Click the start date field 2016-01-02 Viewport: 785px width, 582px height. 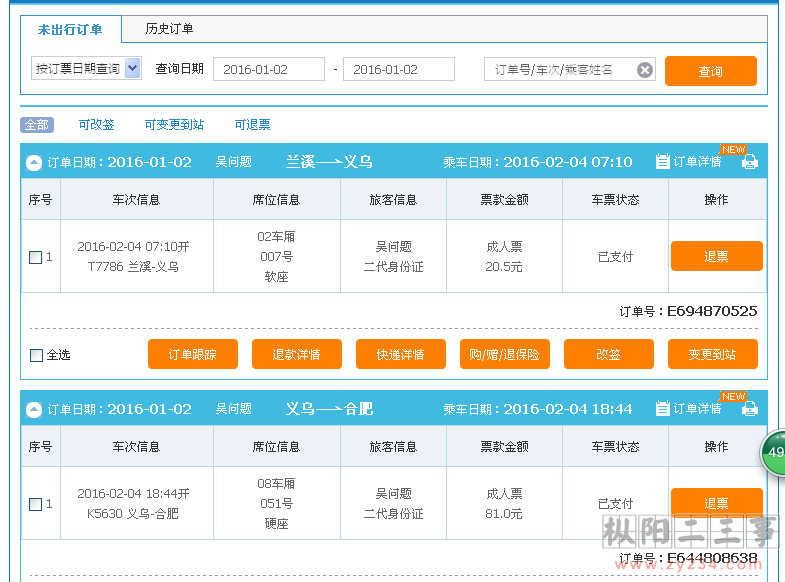tap(269, 69)
